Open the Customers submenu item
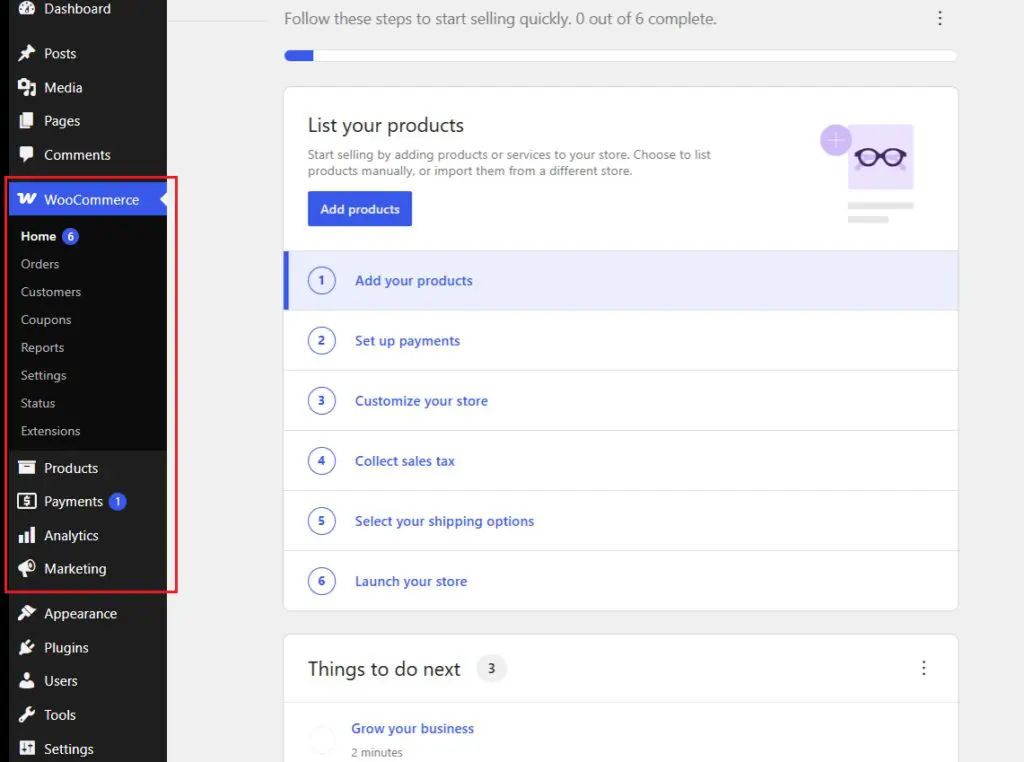 tap(51, 292)
